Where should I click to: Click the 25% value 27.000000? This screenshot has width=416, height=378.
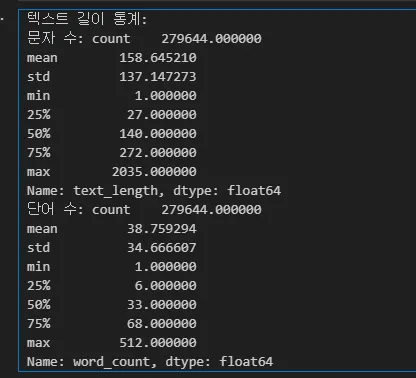162,115
